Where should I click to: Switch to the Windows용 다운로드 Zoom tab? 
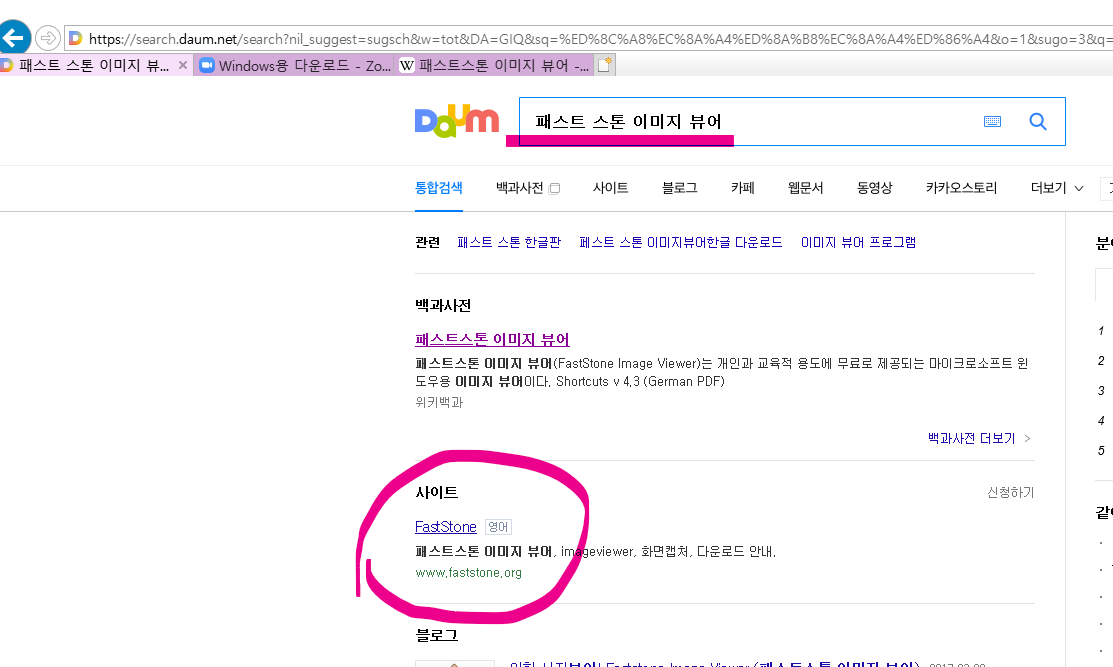[x=294, y=66]
